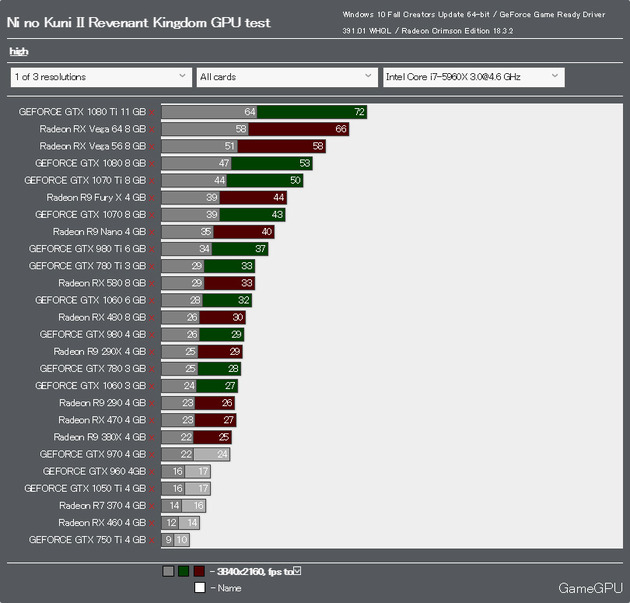The image size is (630, 603).
Task: Open the '1 of 3 resolutions' dropdown
Action: [101, 77]
